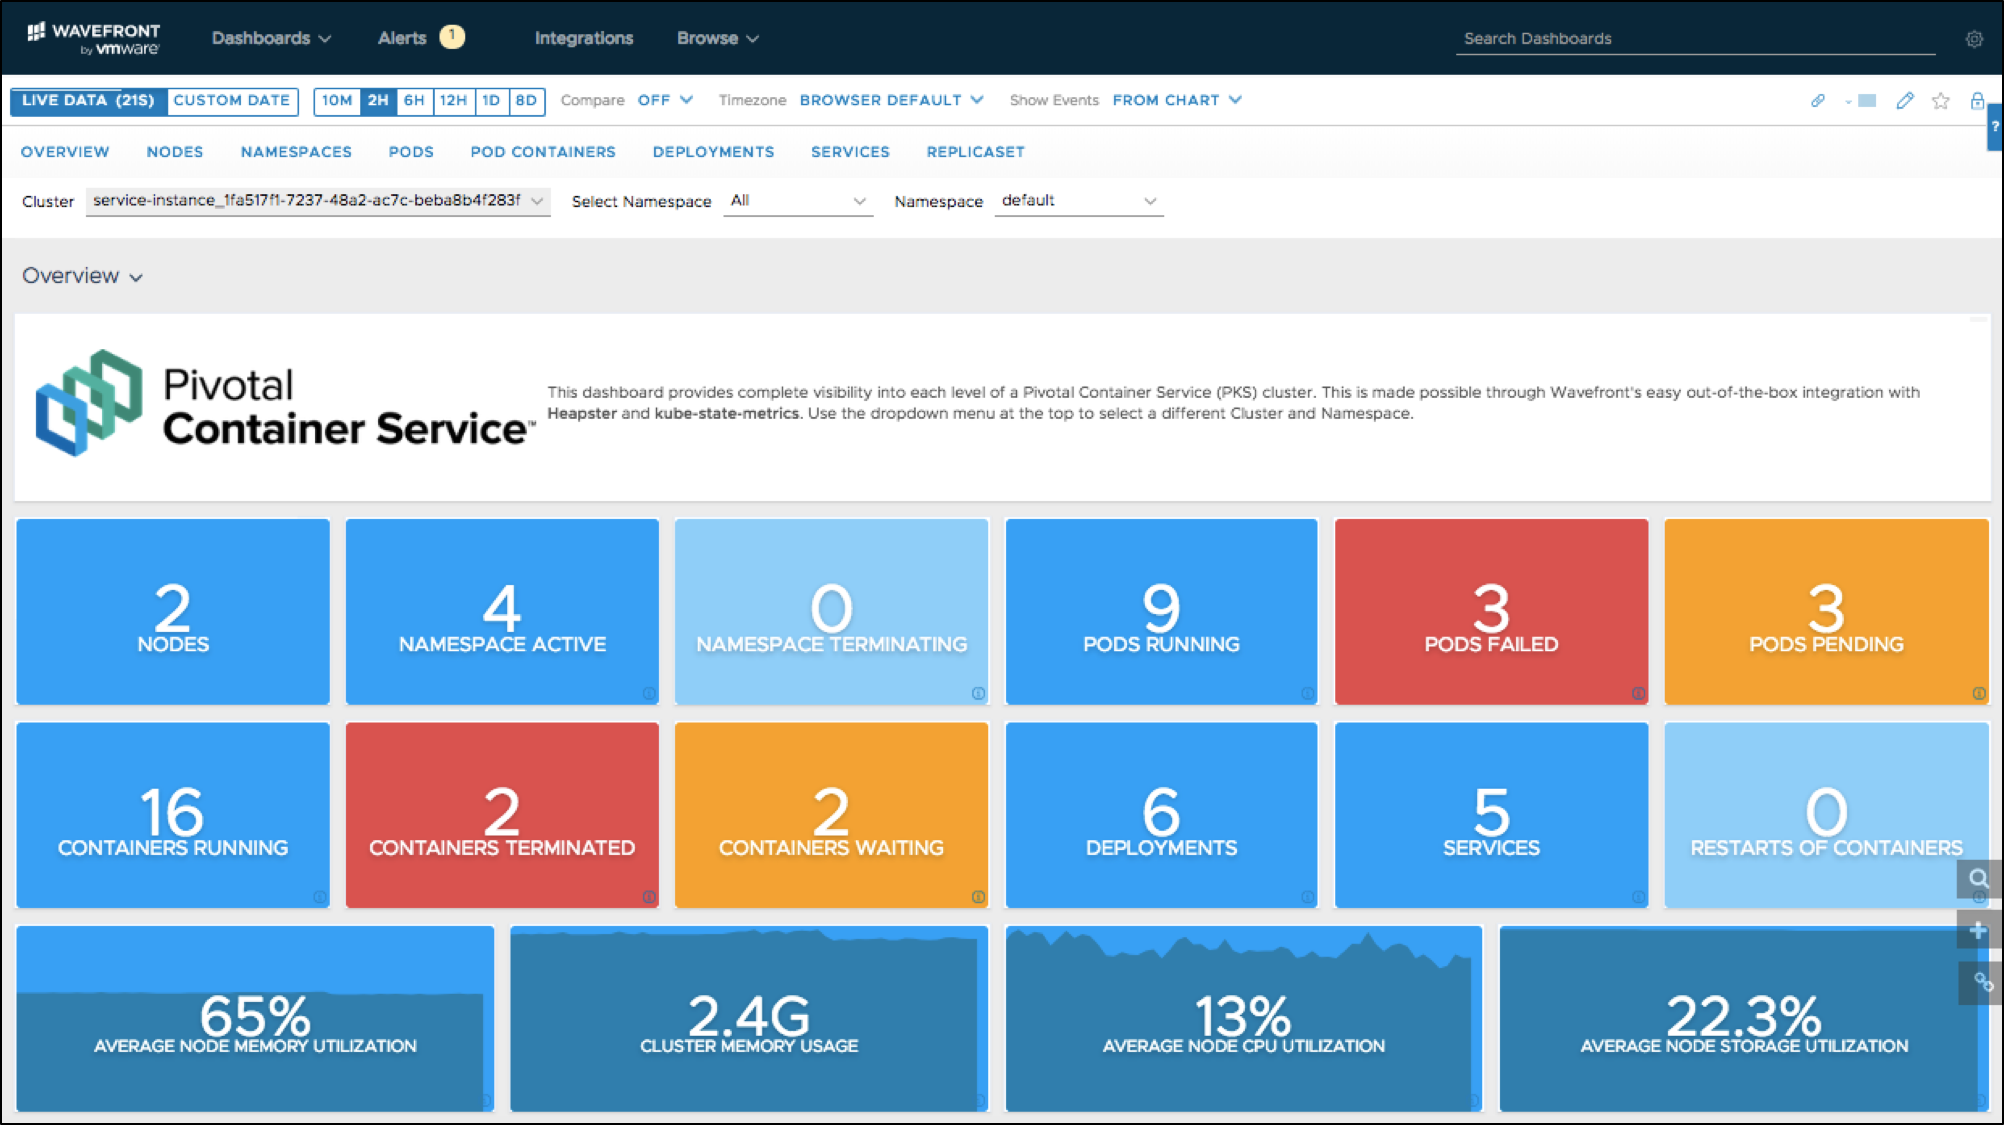This screenshot has height=1125, width=2004.
Task: Copy dashboard link via chain-link icon
Action: point(1818,100)
